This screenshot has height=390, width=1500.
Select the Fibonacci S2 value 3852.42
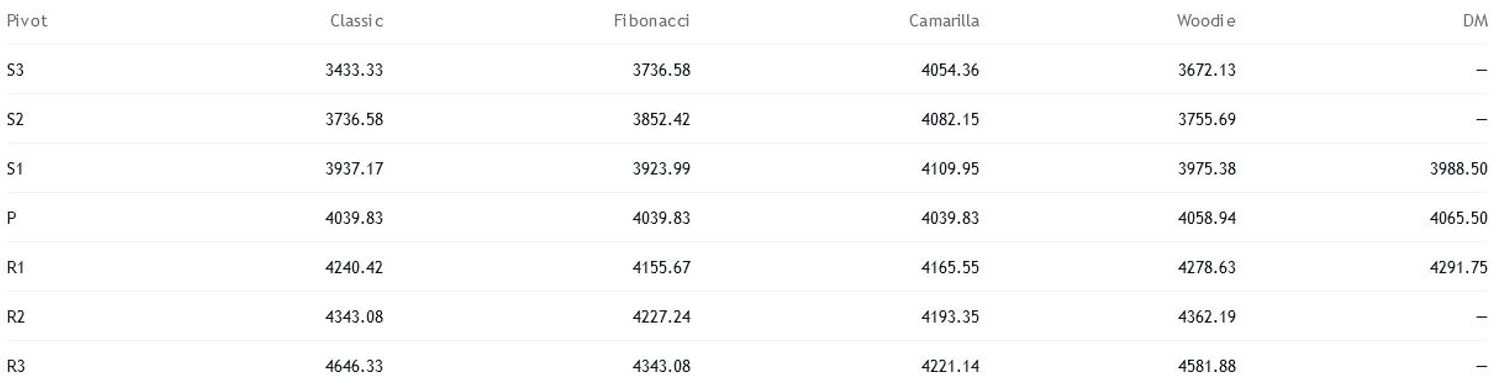click(660, 119)
